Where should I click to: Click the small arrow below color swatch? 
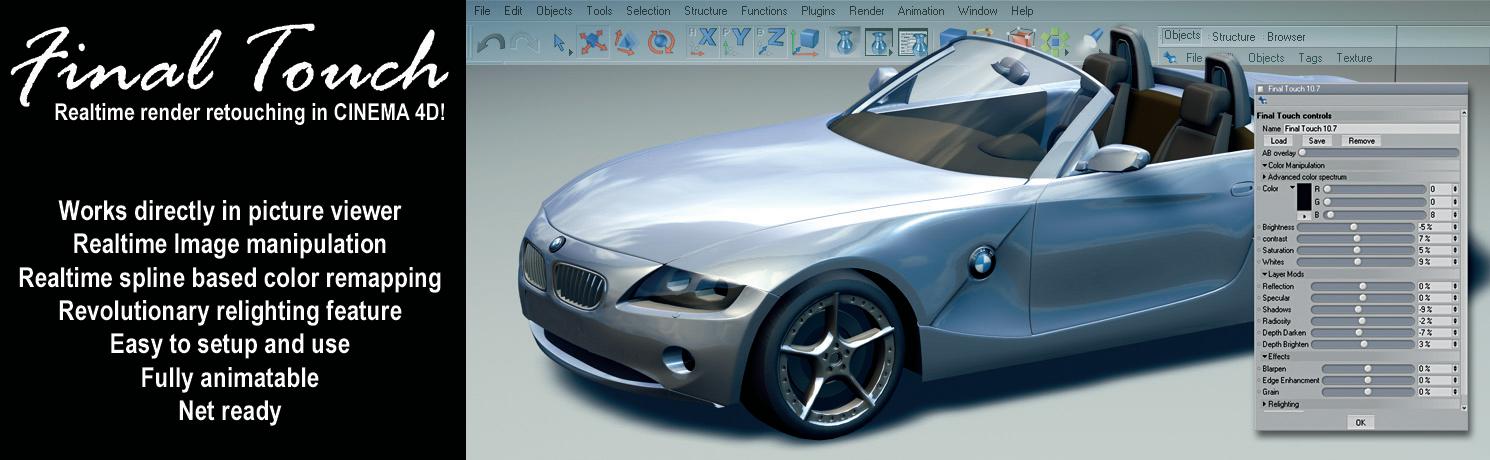(x=1306, y=215)
